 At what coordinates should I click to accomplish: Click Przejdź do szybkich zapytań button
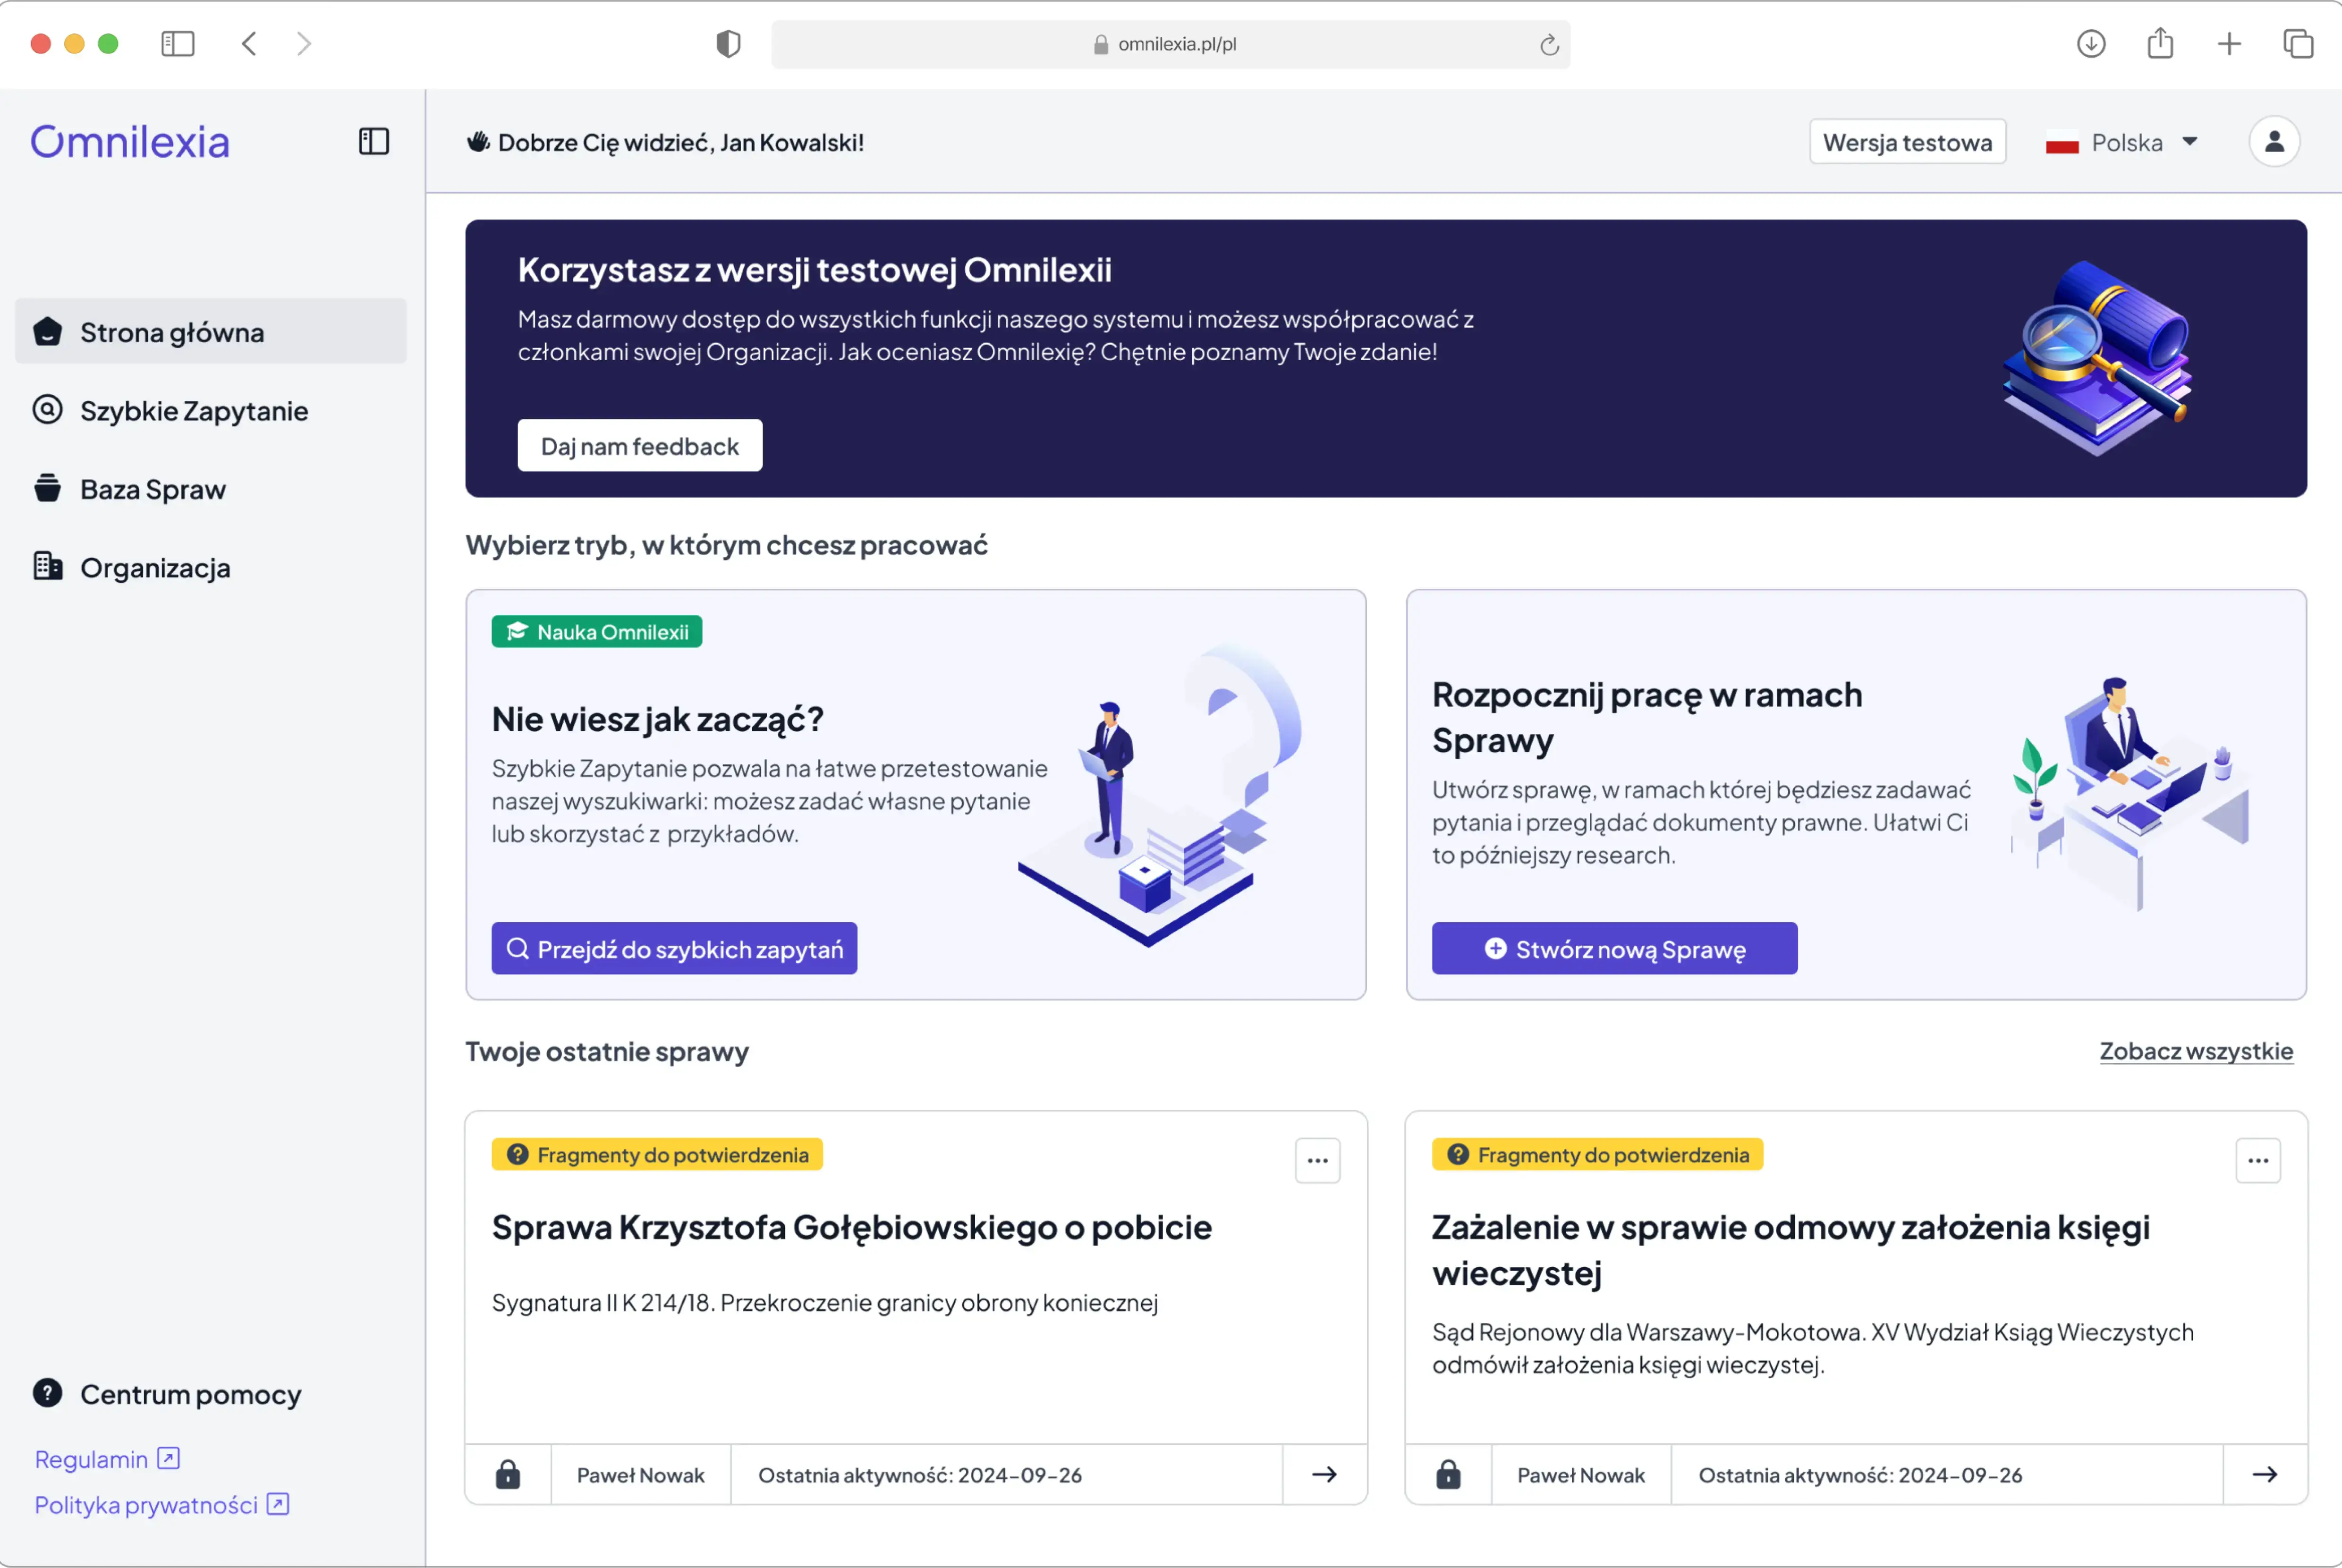click(x=674, y=948)
